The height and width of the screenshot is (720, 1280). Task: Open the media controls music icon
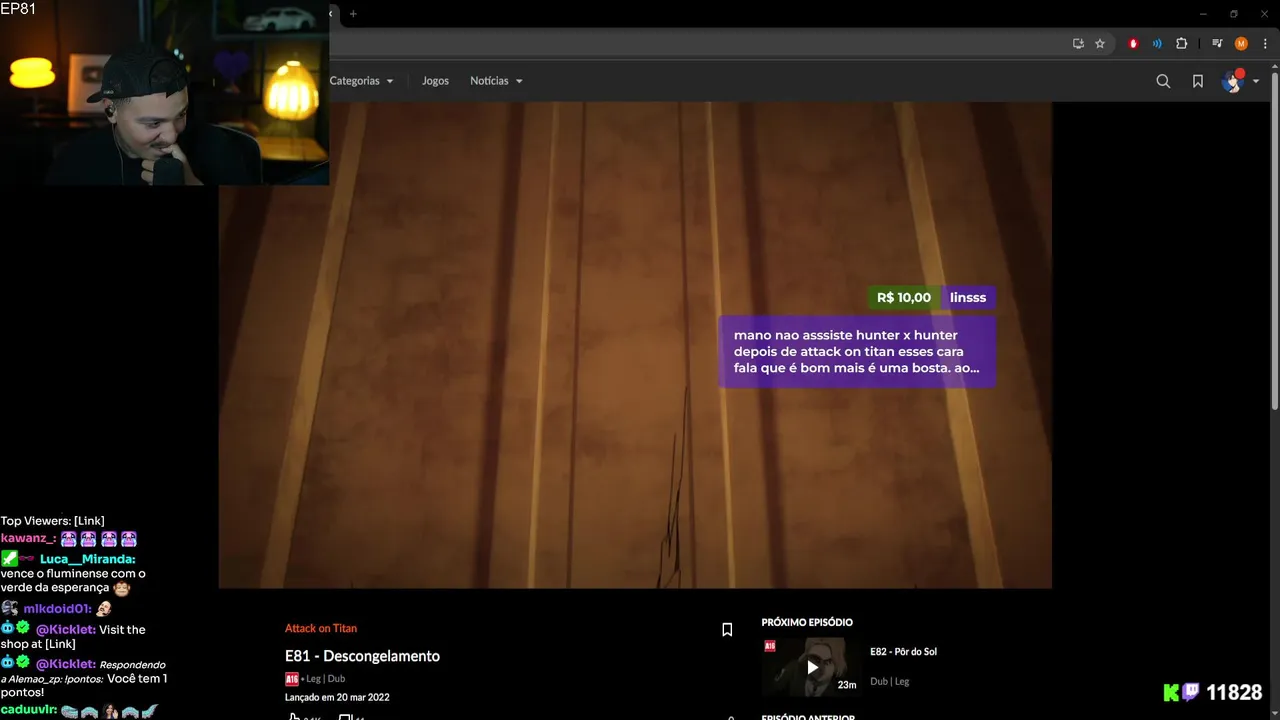1217,44
